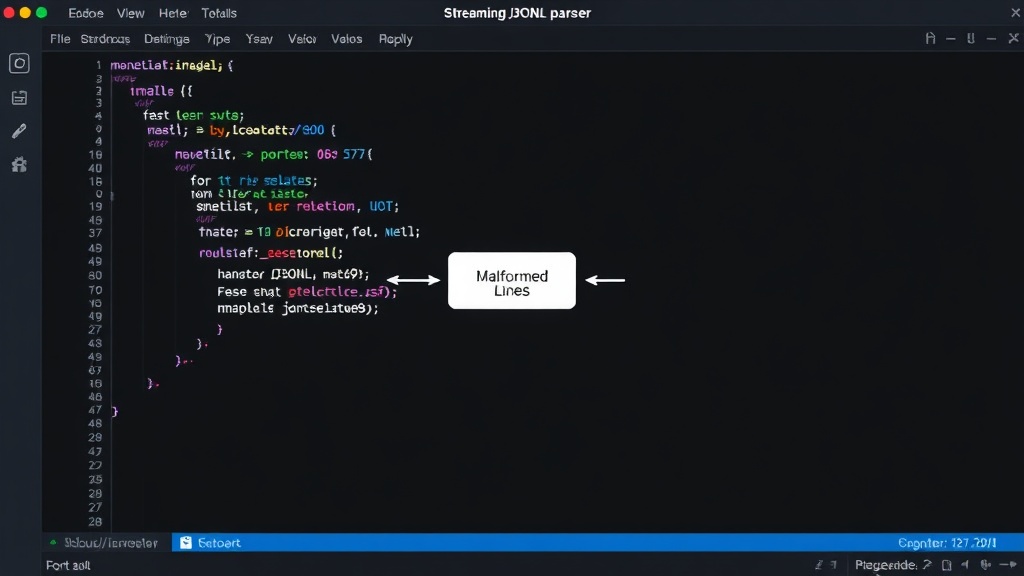
Task: Click line number 1 in gutter
Action: [x=98, y=65]
